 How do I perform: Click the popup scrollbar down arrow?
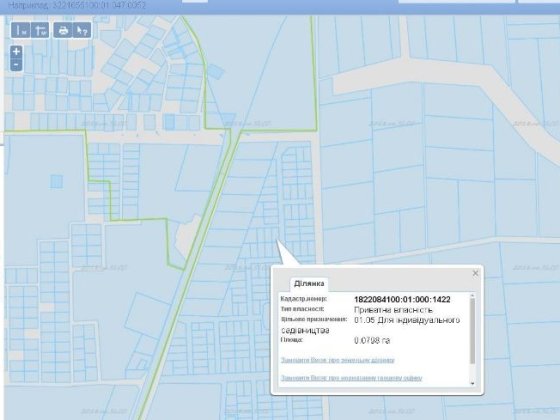pos(472,383)
